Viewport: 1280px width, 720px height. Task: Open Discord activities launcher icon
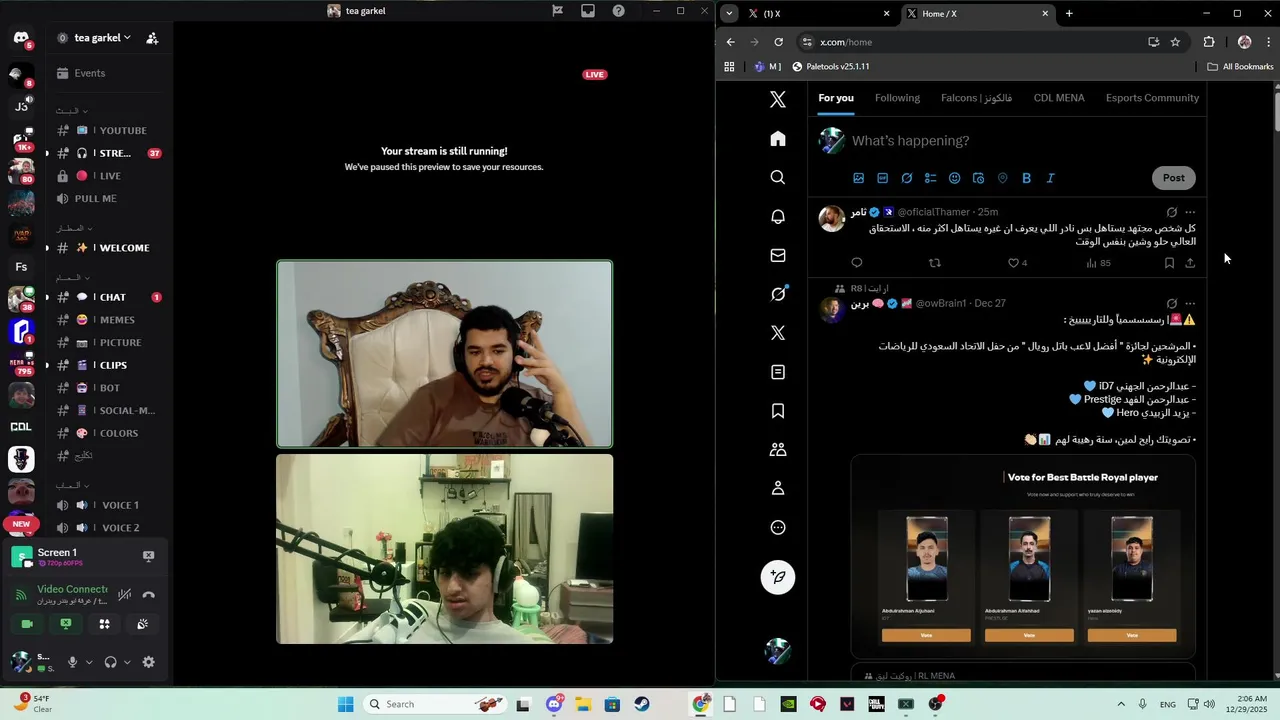pyautogui.click(x=104, y=624)
